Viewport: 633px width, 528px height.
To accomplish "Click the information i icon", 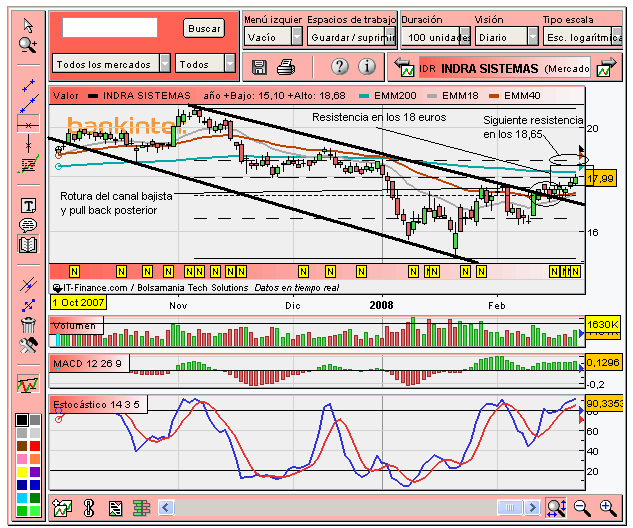I will pos(367,67).
